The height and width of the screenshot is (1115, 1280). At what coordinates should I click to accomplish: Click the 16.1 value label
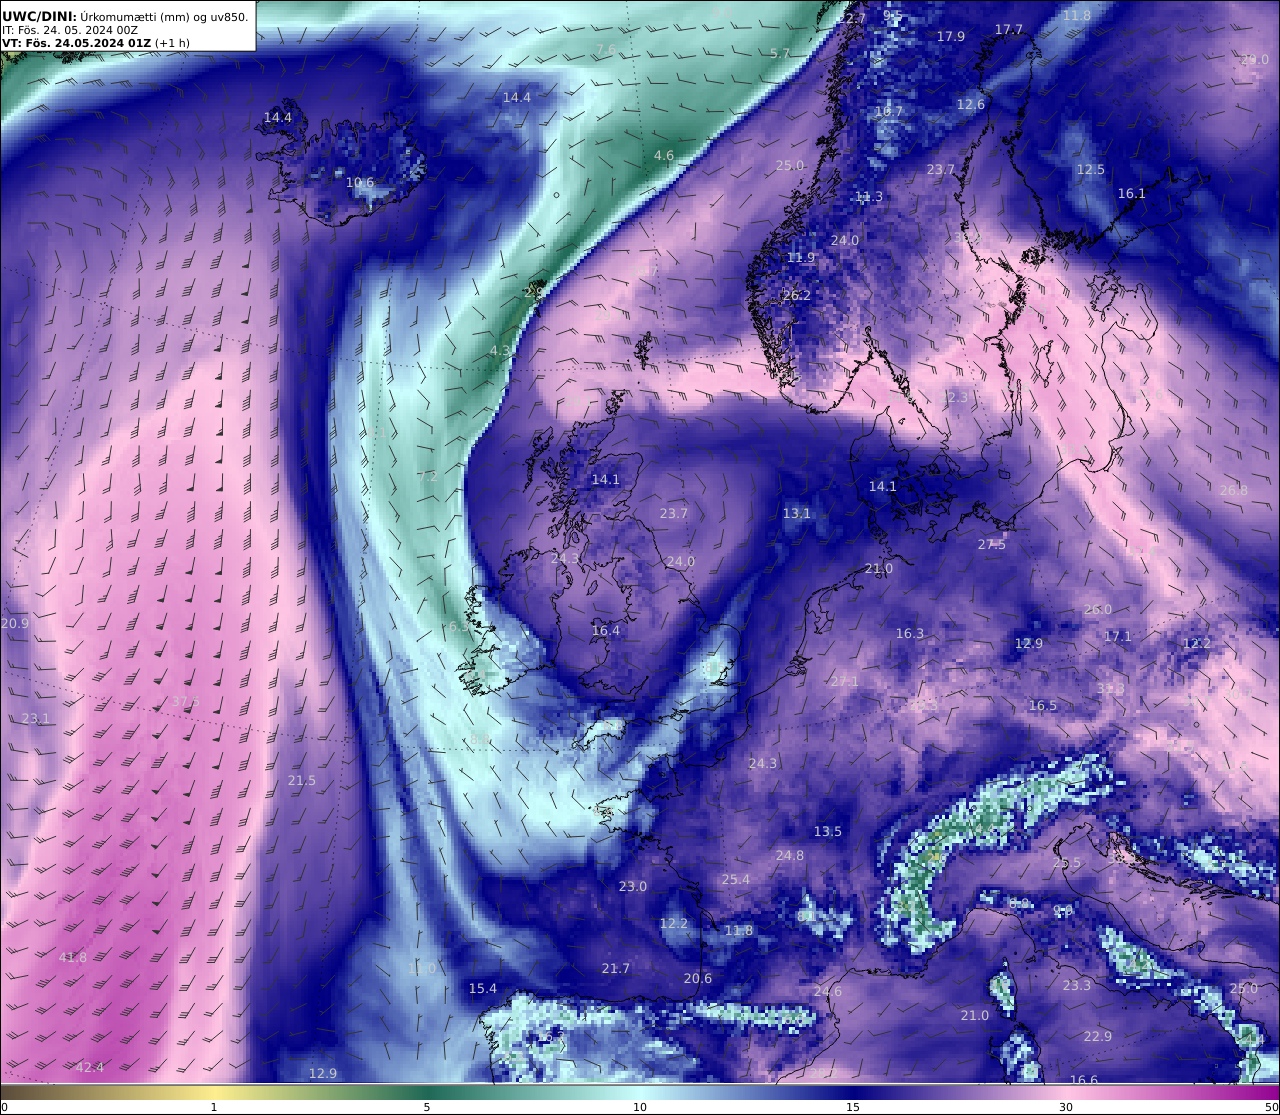tap(1132, 193)
